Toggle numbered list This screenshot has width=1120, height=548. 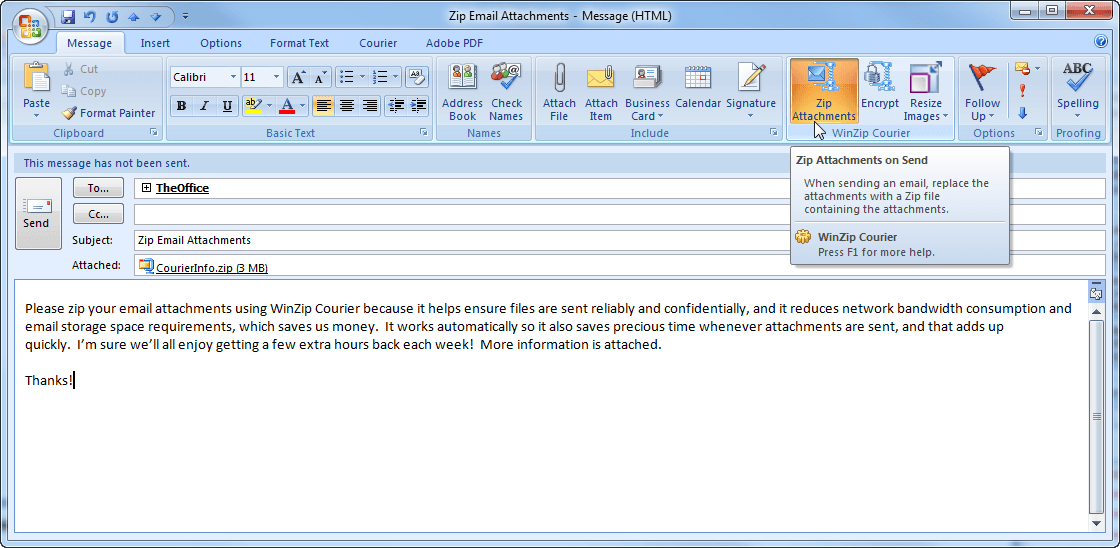[x=381, y=76]
